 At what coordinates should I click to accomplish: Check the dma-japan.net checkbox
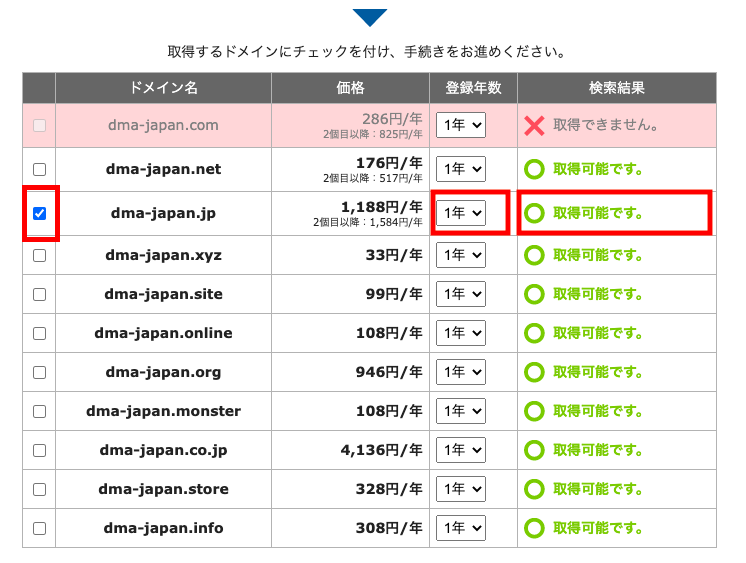(39, 169)
